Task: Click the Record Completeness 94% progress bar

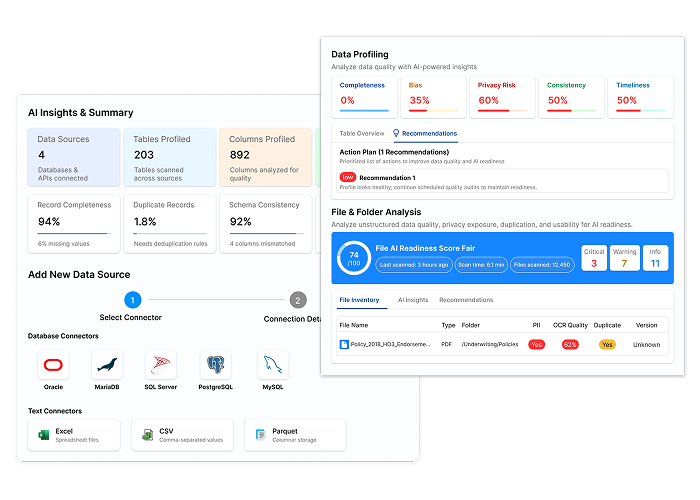Action: tap(74, 233)
